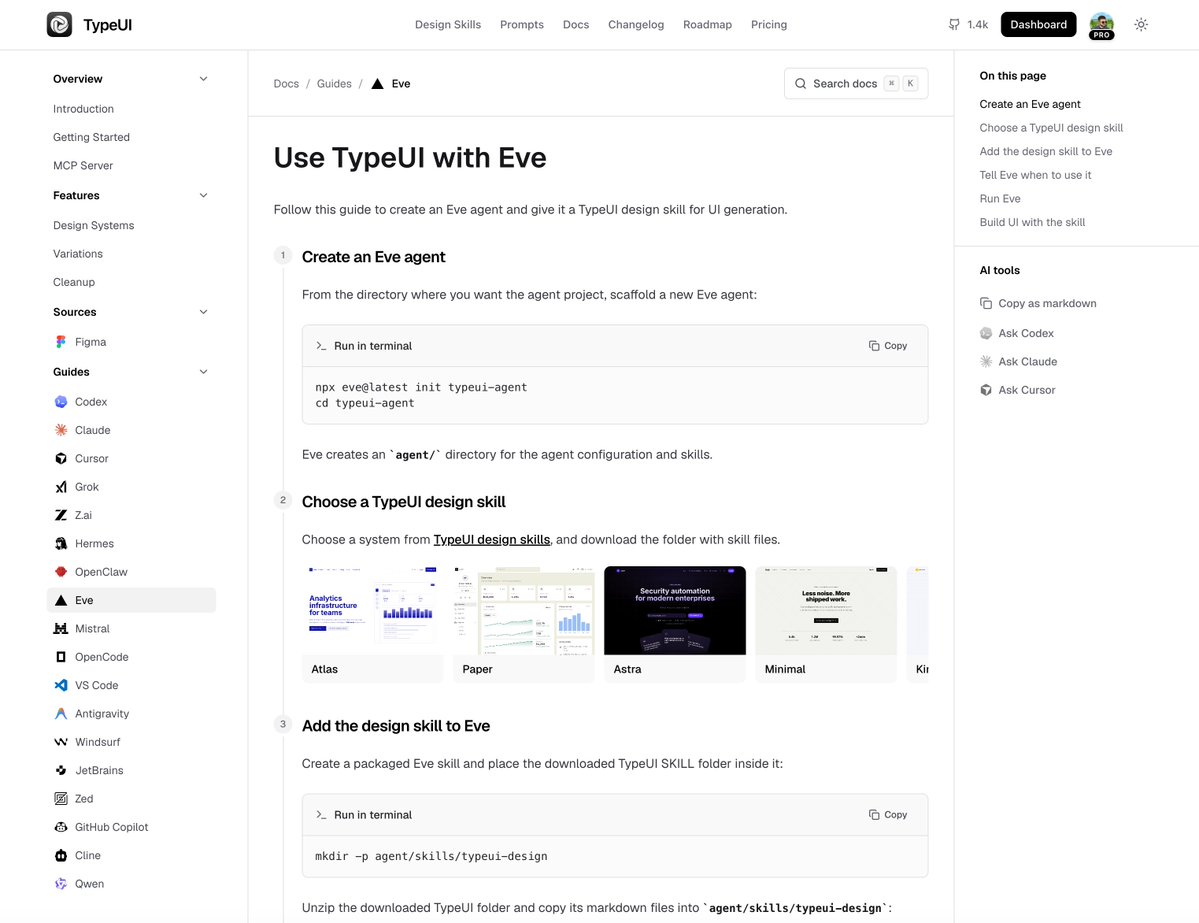Select the Minimal design skill thumbnail
Image resolution: width=1199 pixels, height=923 pixels.
click(826, 625)
